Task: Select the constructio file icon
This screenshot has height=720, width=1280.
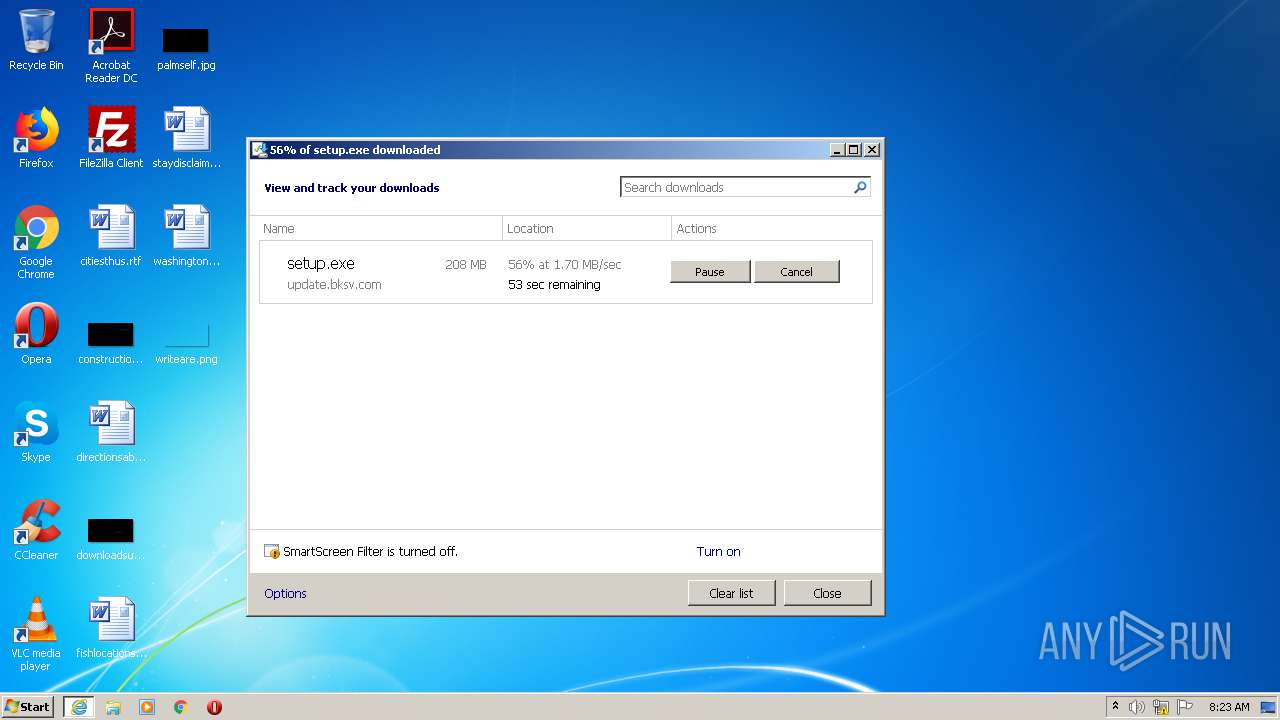Action: [x=111, y=343]
